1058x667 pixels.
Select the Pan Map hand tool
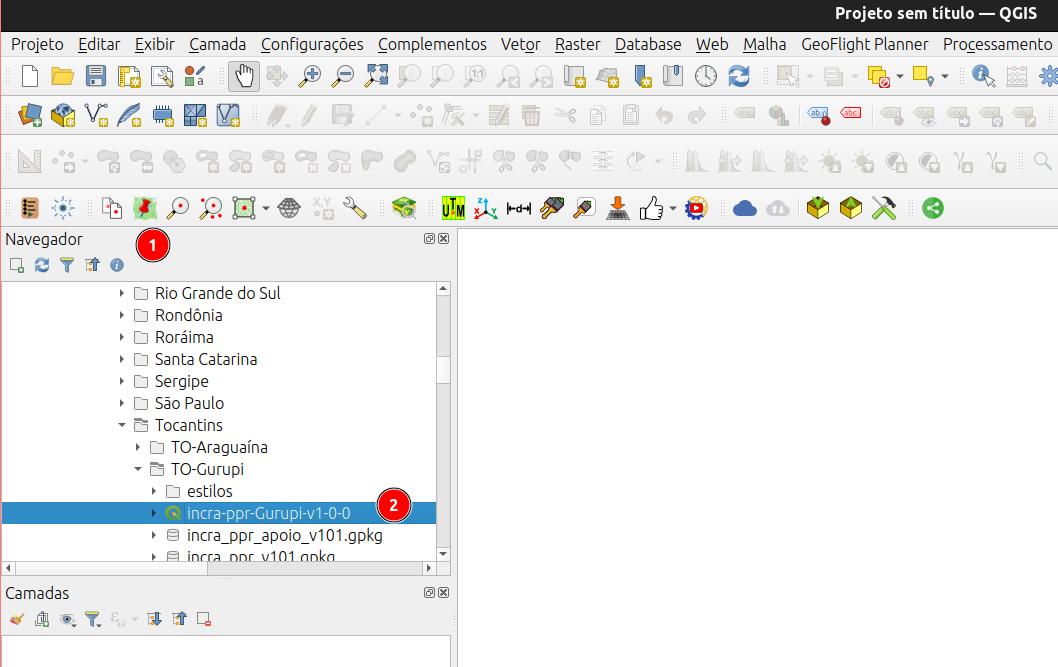[244, 76]
